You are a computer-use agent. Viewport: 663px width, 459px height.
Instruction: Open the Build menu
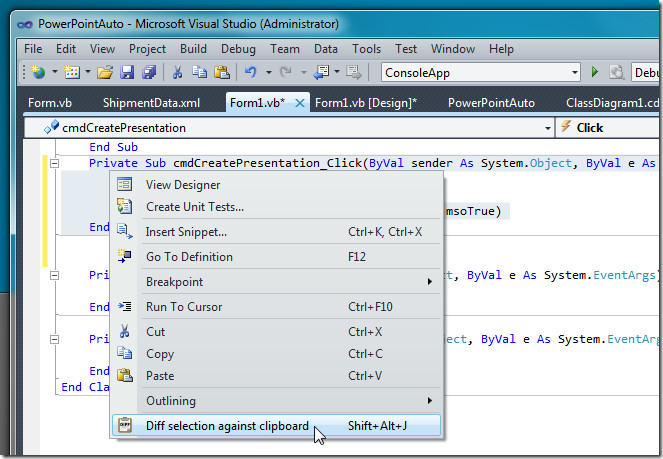tap(193, 49)
